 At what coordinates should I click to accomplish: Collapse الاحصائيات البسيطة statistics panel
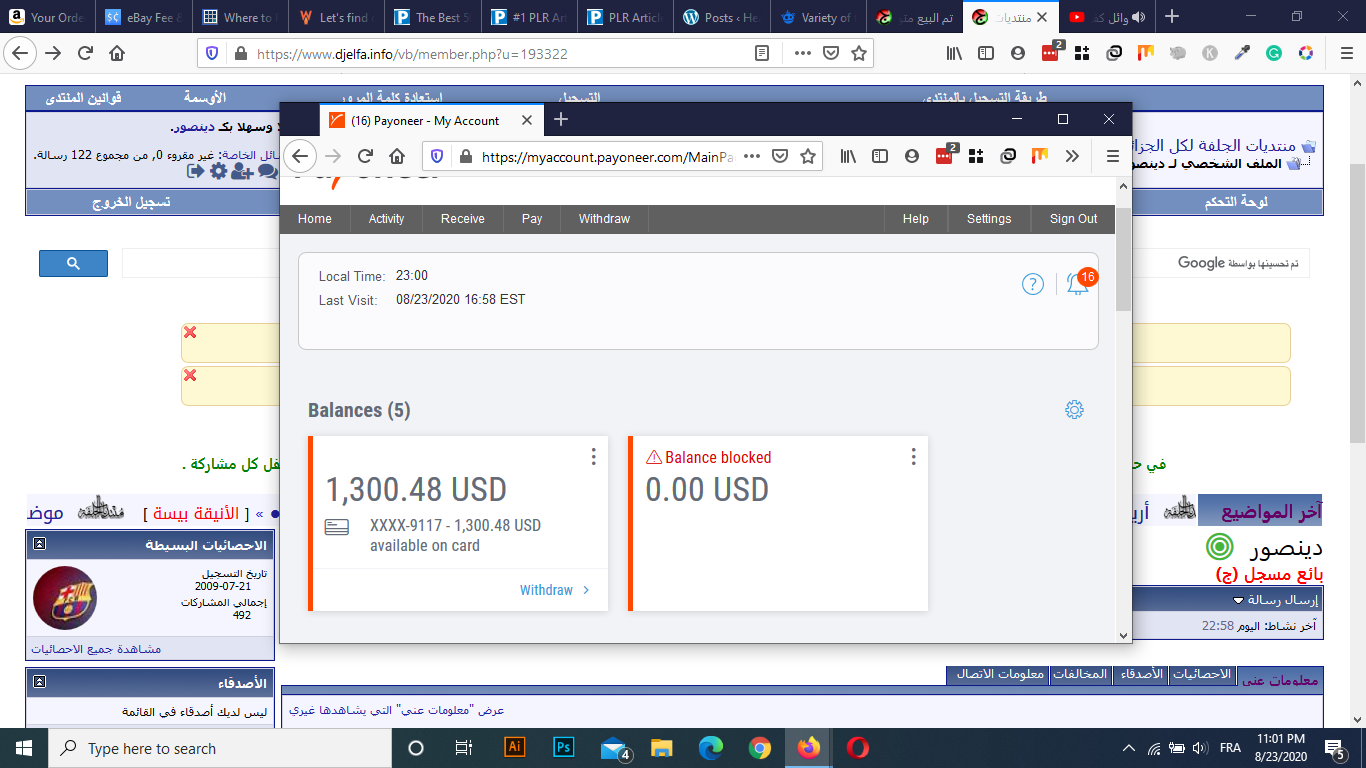pos(39,544)
